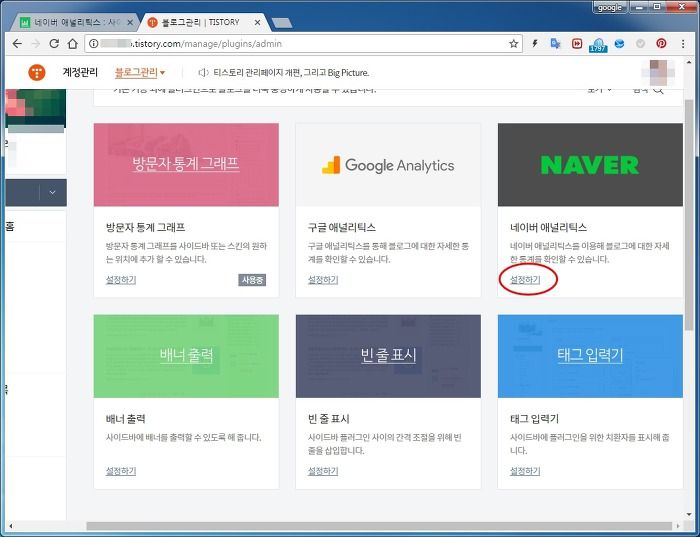700x537 pixels.
Task: Click the 네이버 애널리틱스 card title
Action: [x=548, y=227]
